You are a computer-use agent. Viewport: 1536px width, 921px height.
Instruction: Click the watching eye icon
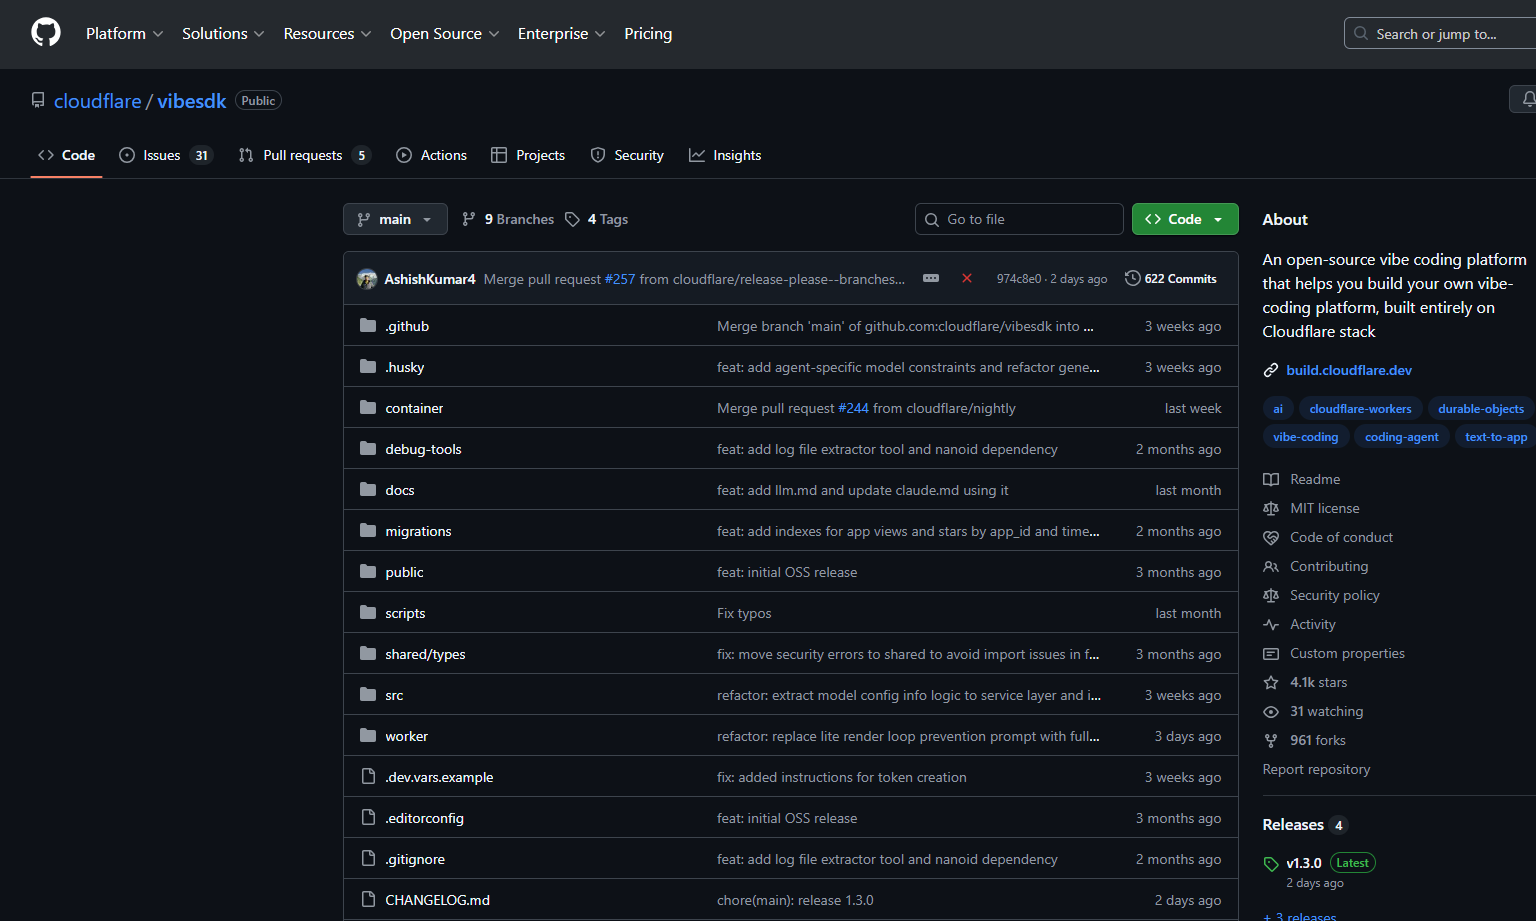click(x=1271, y=711)
